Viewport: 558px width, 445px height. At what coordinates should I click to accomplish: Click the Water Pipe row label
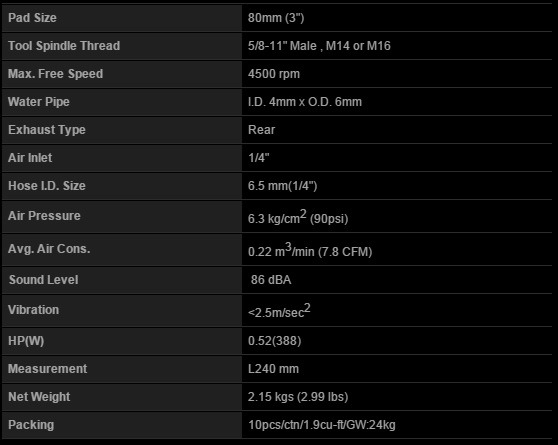39,102
